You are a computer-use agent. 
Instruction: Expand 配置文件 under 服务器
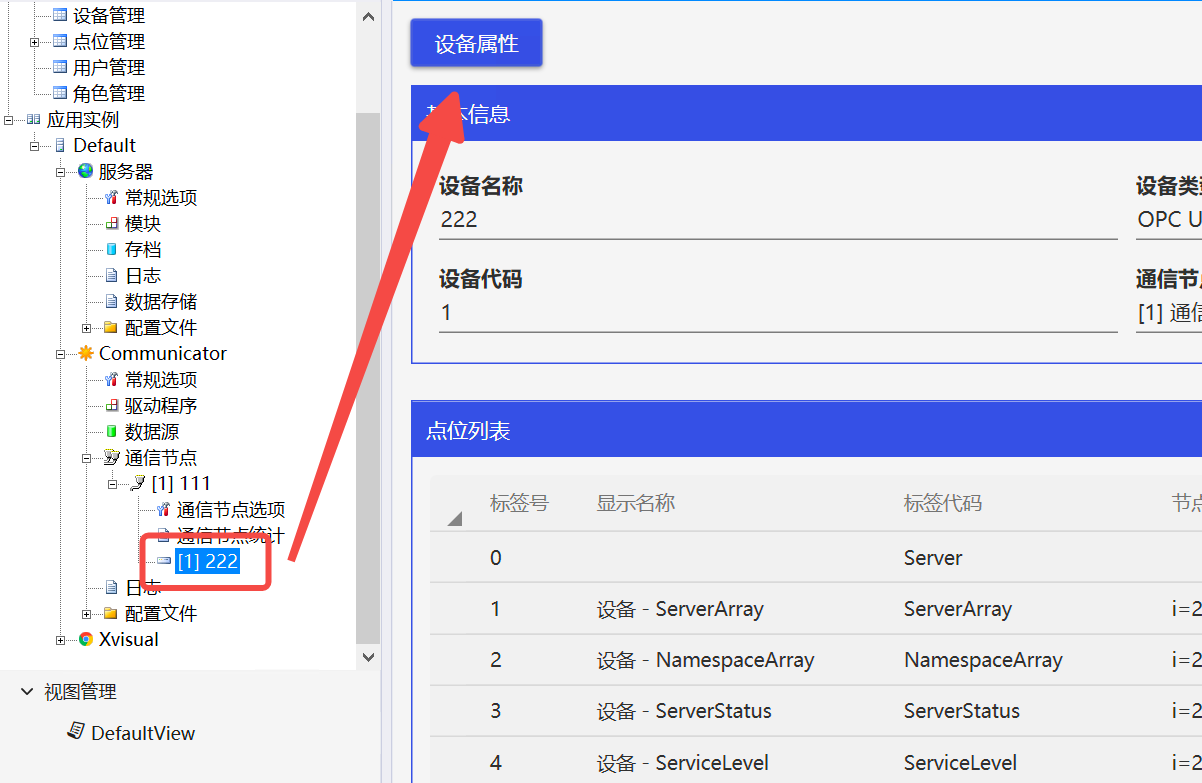pyautogui.click(x=86, y=328)
